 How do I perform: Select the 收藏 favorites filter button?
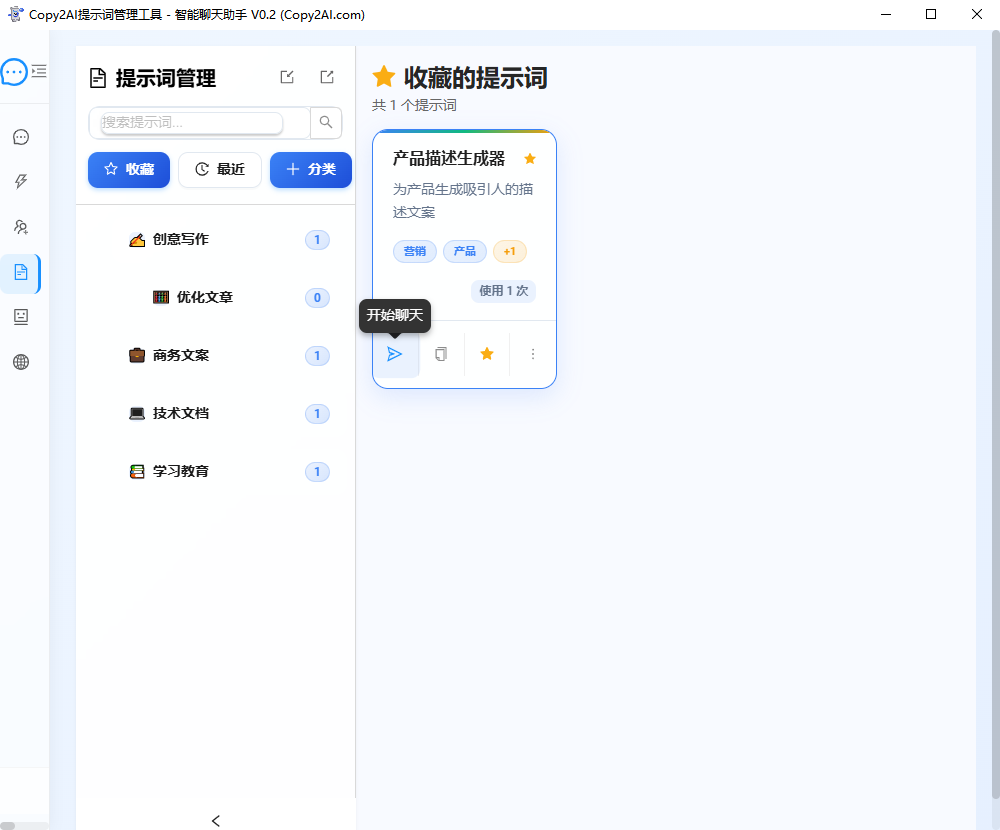coord(129,170)
